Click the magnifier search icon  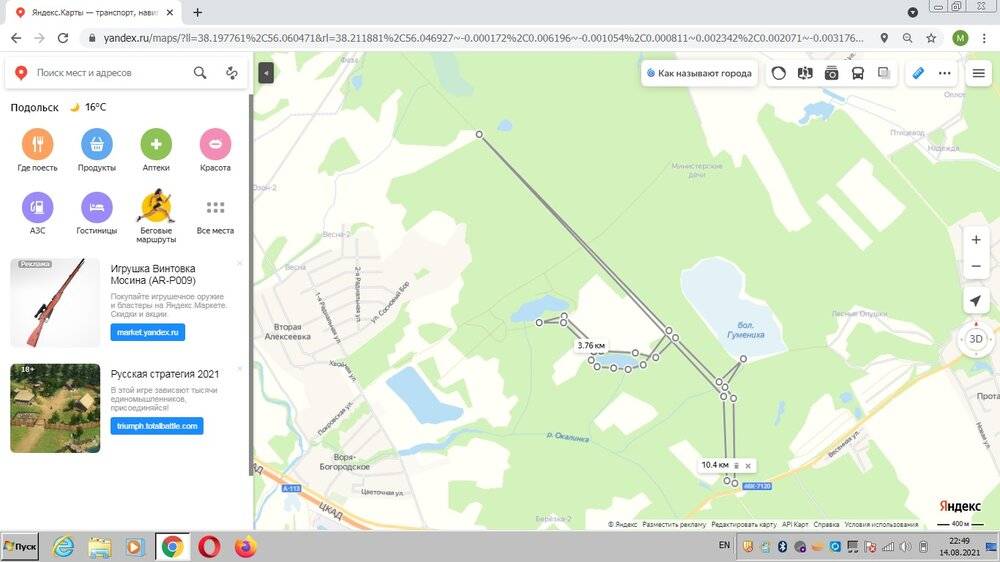click(200, 73)
